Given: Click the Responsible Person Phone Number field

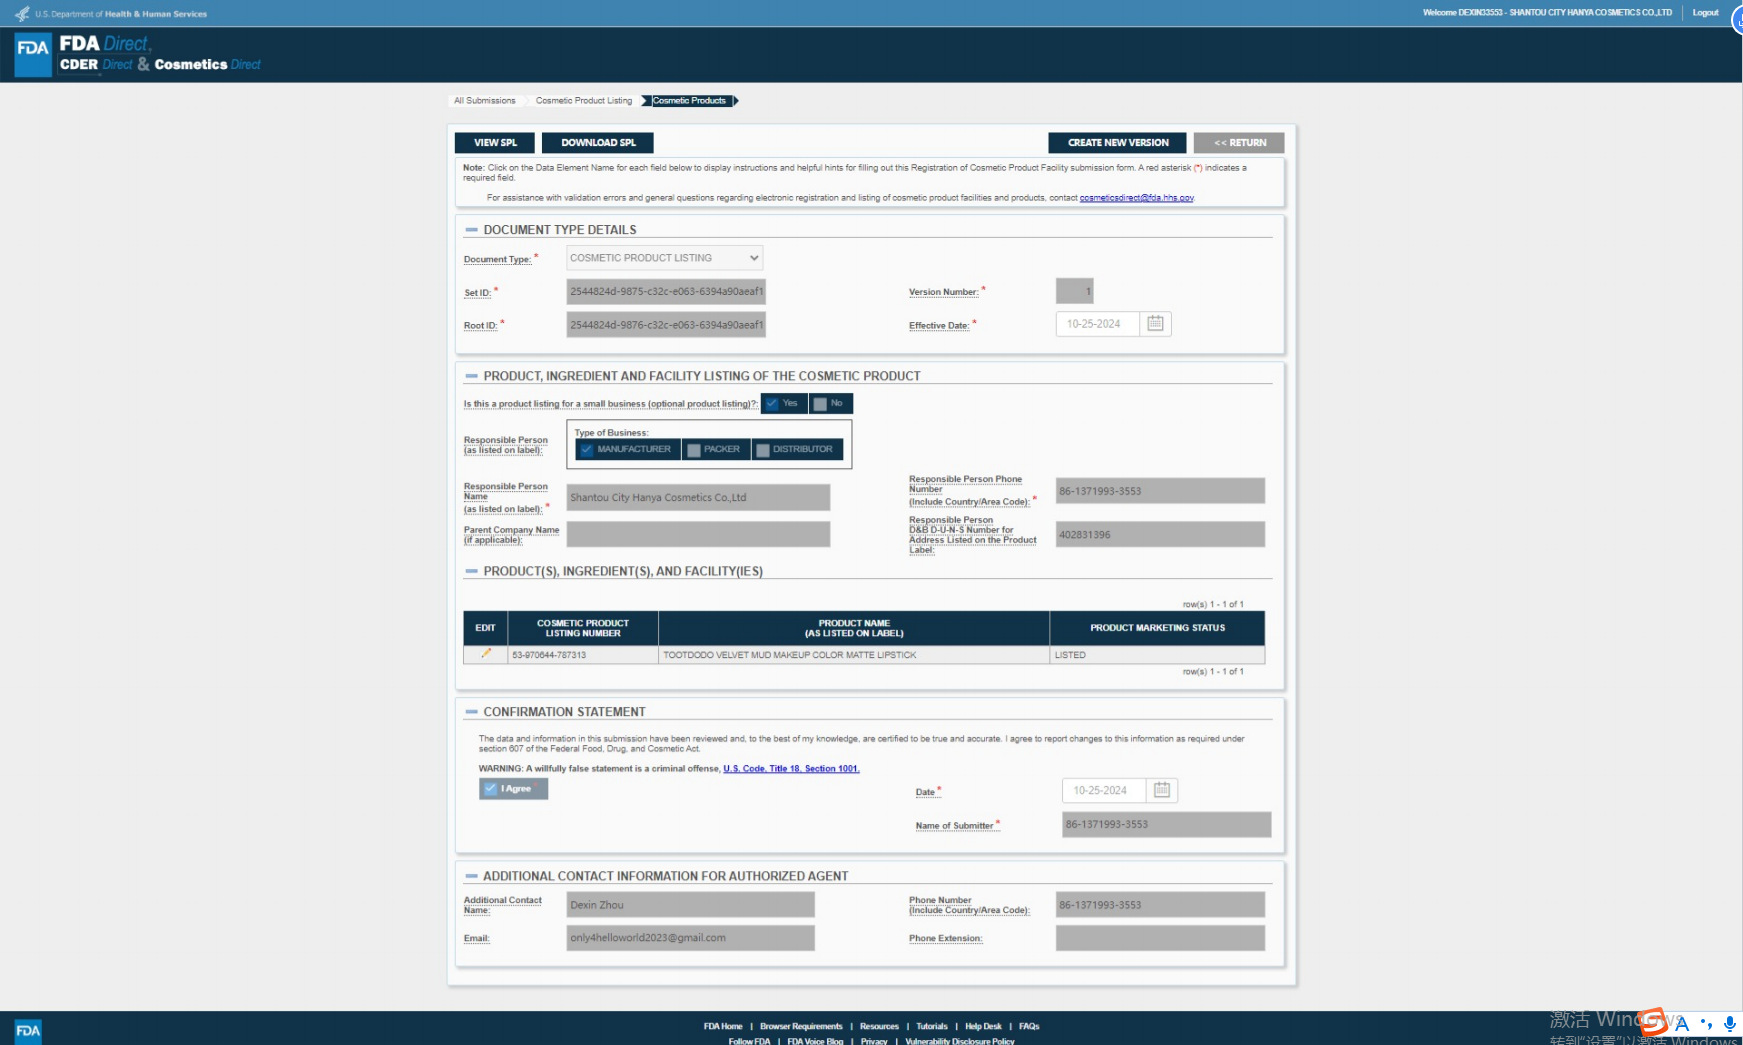Looking at the screenshot, I should pos(1160,491).
